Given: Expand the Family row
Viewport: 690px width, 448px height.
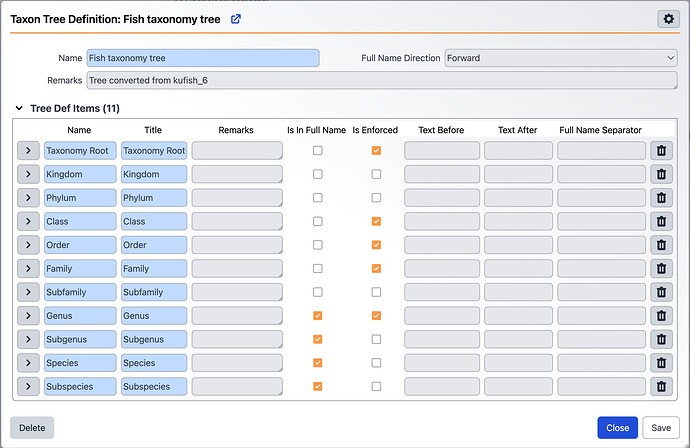Looking at the screenshot, I should (x=28, y=268).
